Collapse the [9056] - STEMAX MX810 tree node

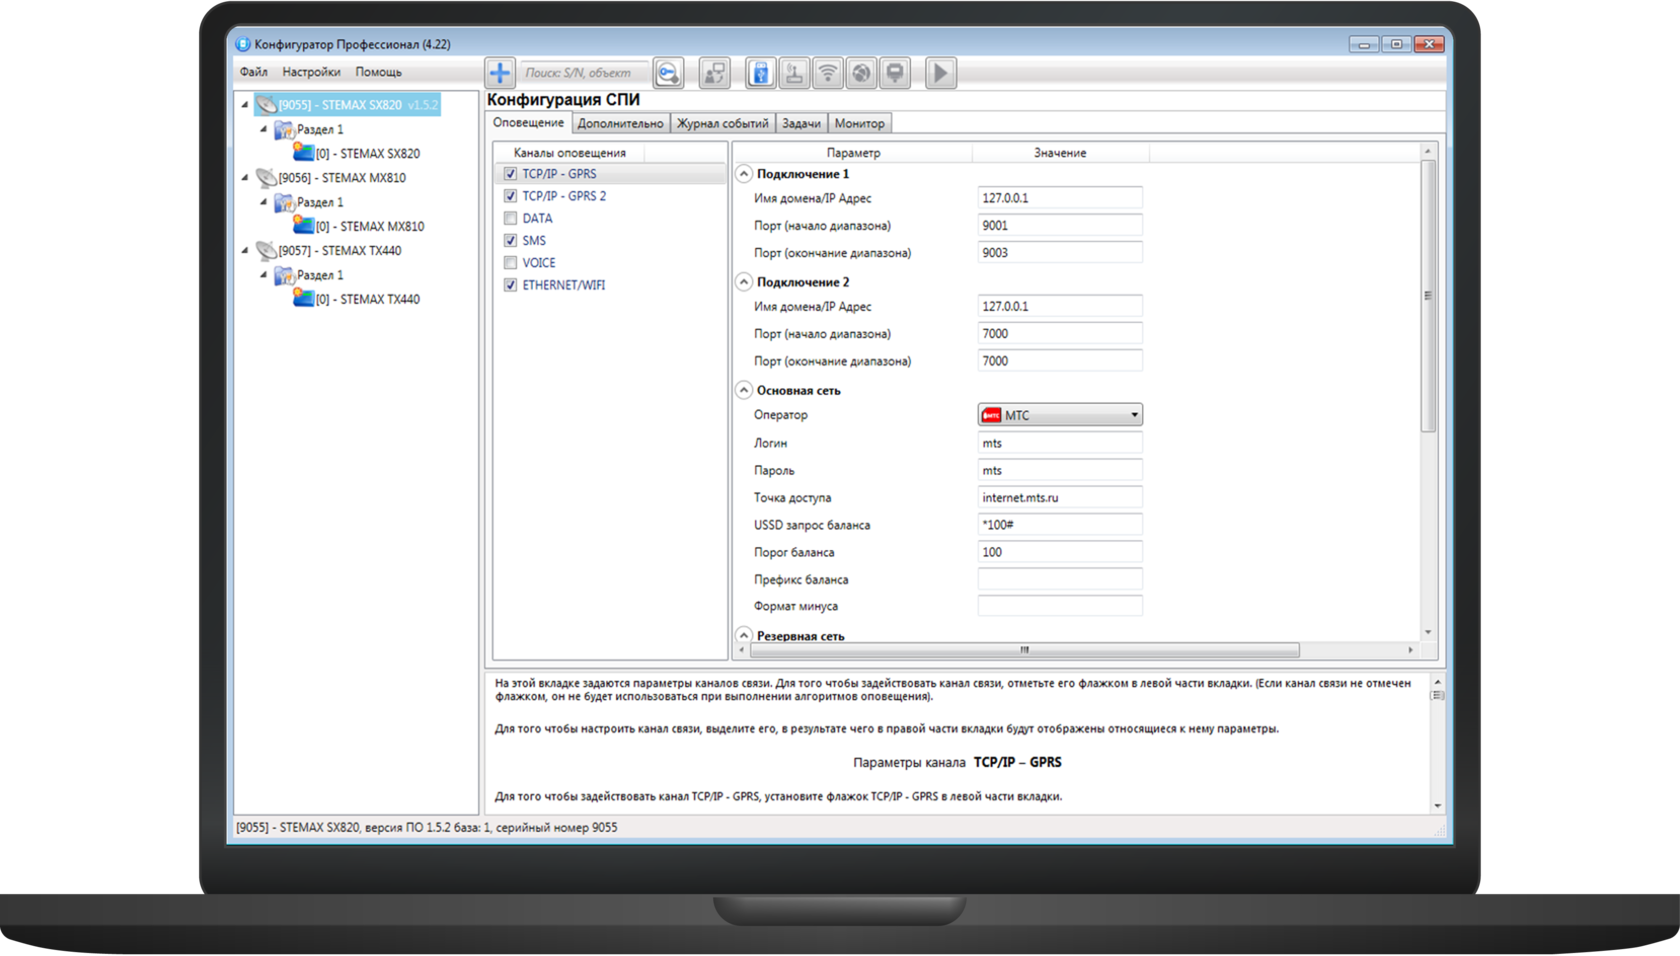(x=245, y=177)
